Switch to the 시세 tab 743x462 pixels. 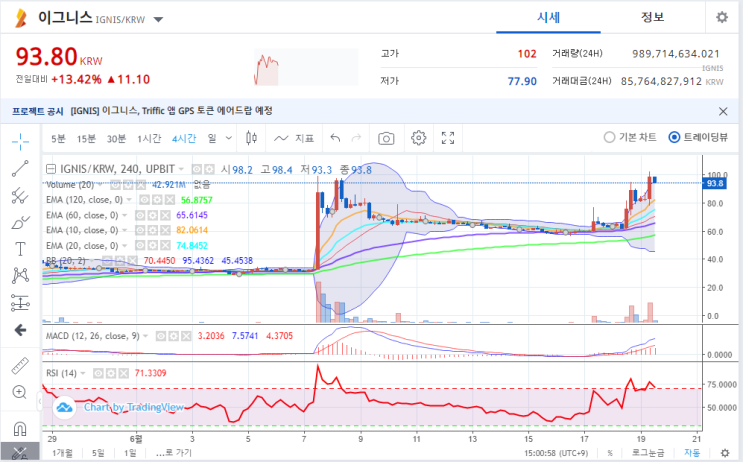click(x=548, y=18)
